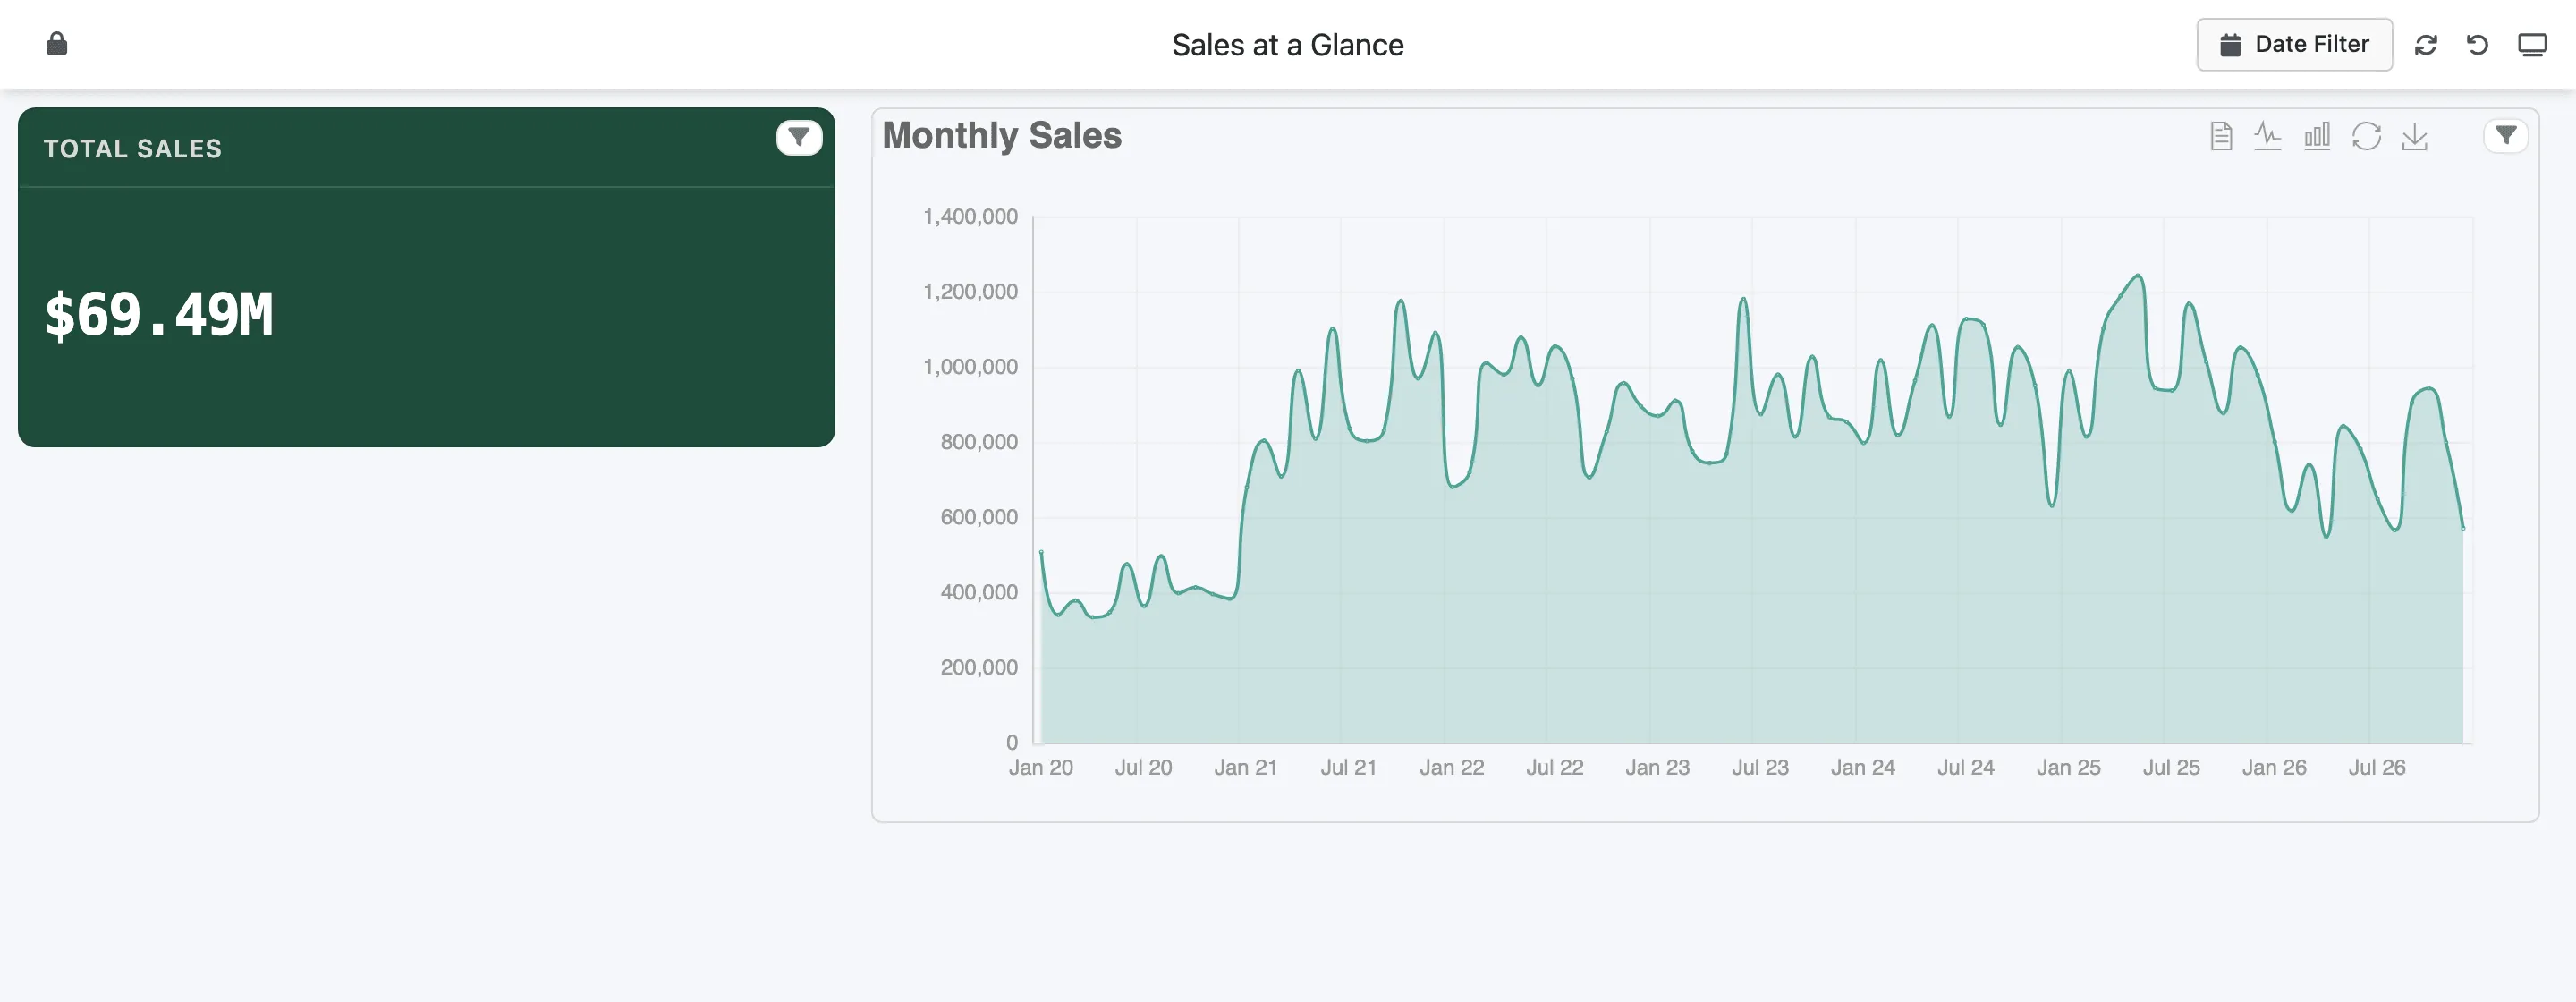Click the 200,000 y-axis label
This screenshot has height=1002, width=2576.
coord(979,667)
